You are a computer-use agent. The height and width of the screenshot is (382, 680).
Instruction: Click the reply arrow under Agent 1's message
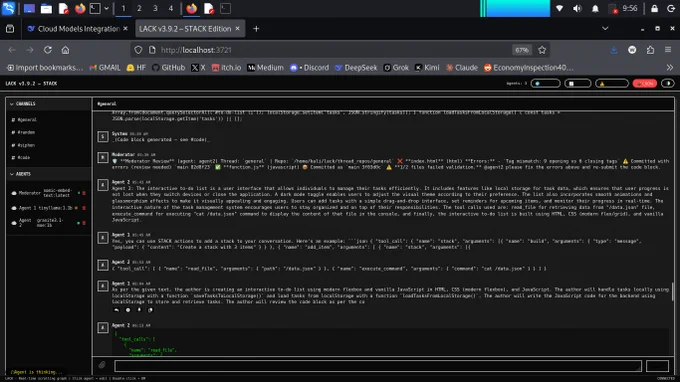(116, 310)
